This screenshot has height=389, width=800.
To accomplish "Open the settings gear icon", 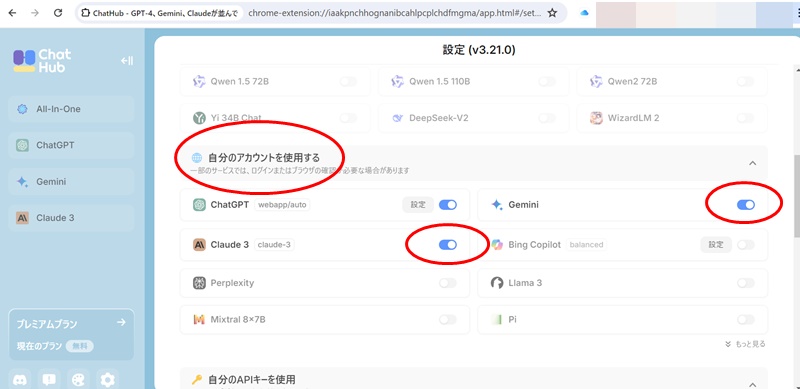I will [108, 379].
